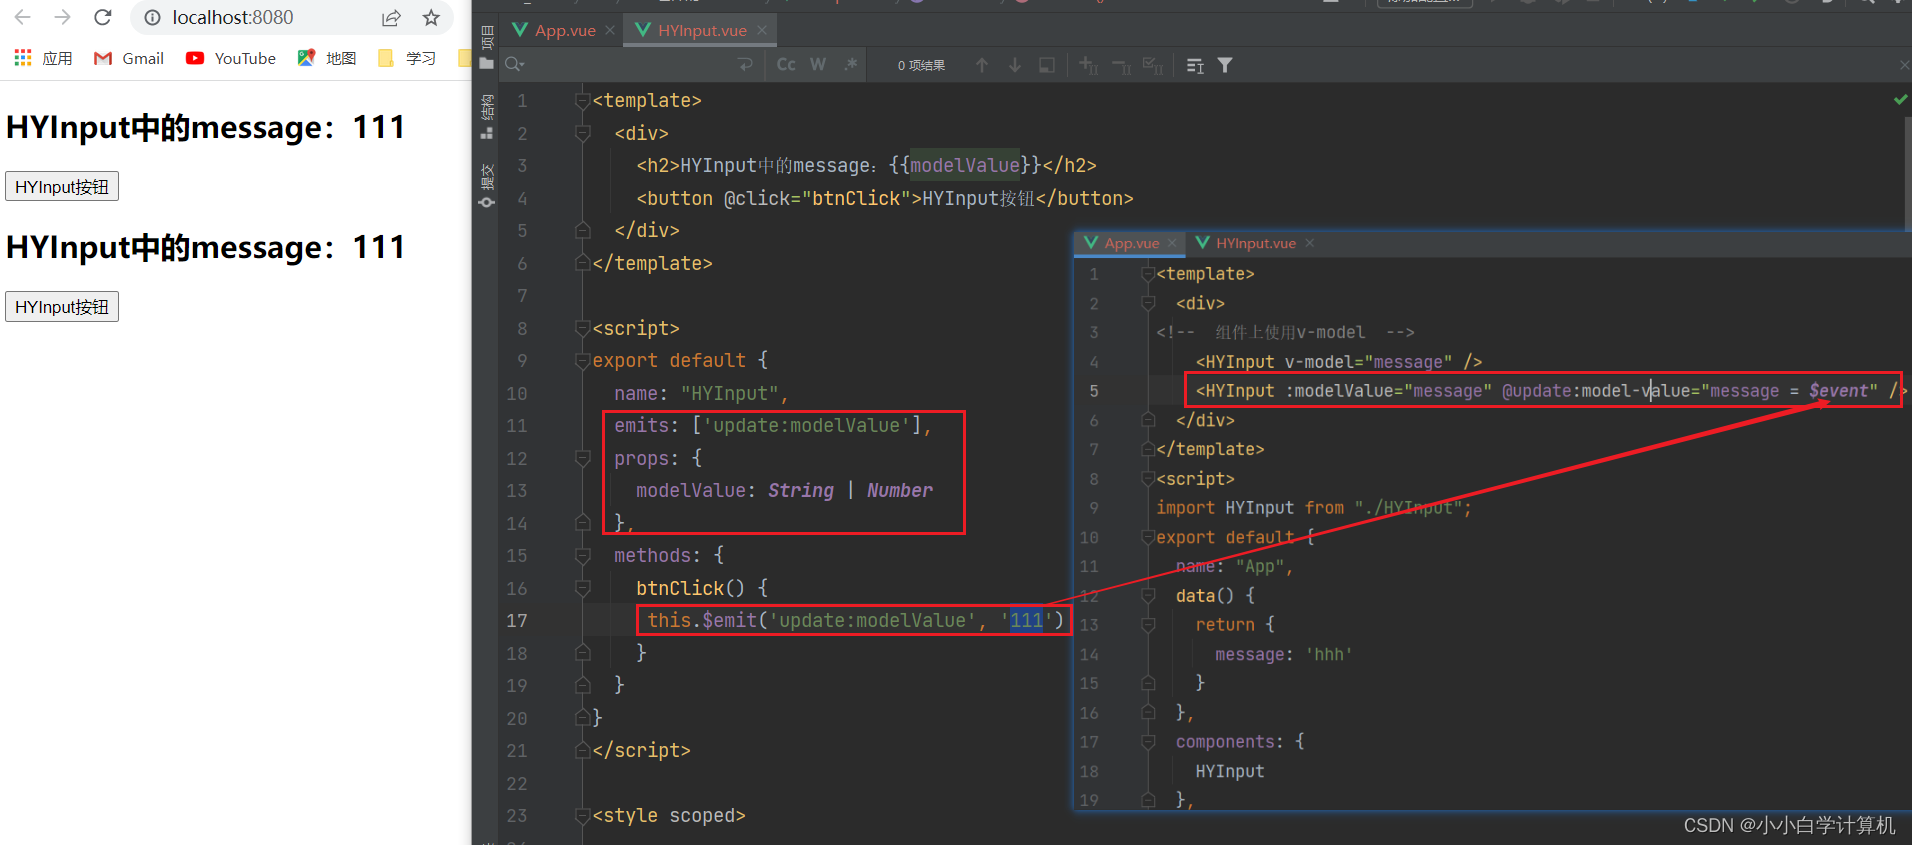Screen dimensions: 1912x845
Task: Click the browser back arrow
Action: tap(23, 17)
